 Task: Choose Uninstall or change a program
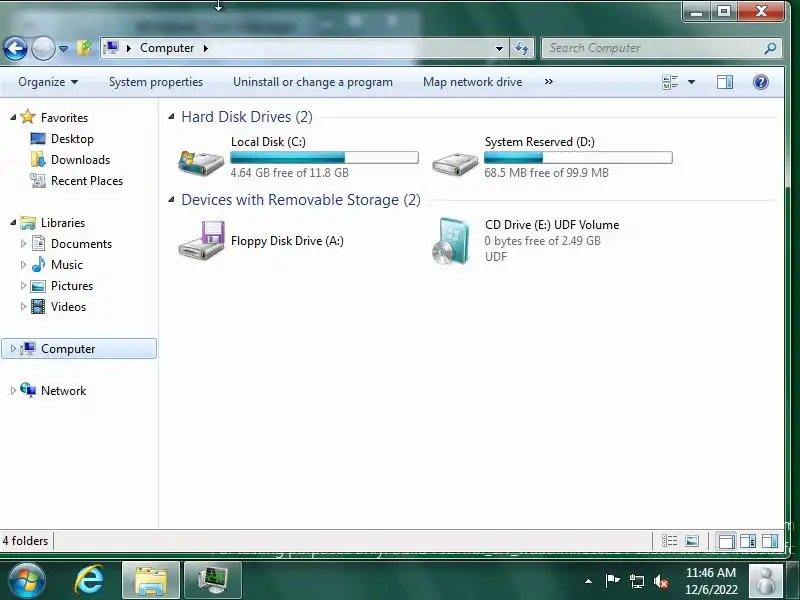[x=313, y=82]
